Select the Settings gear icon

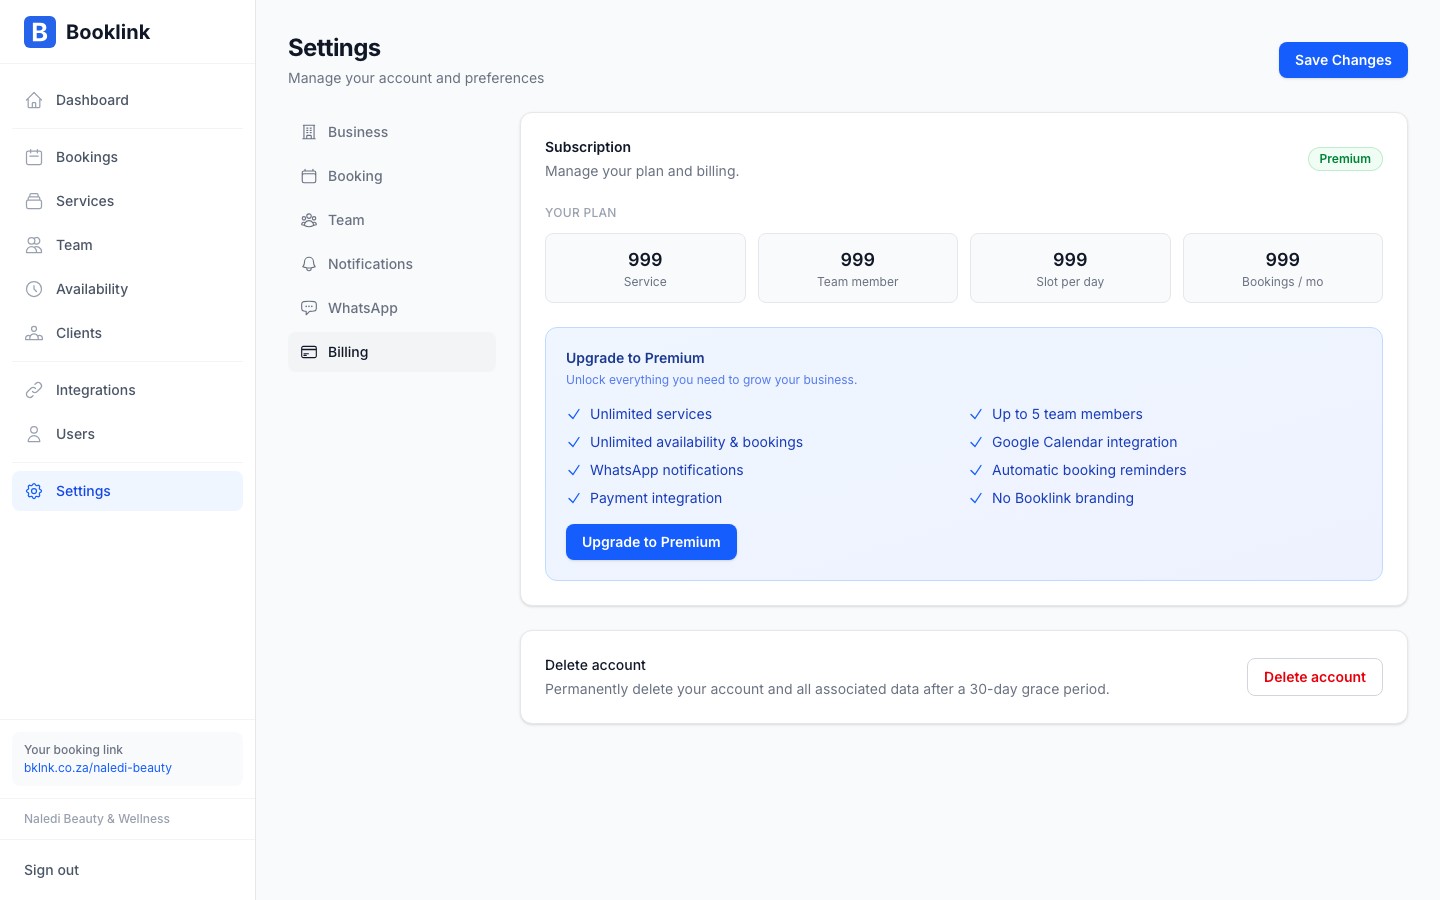34,491
